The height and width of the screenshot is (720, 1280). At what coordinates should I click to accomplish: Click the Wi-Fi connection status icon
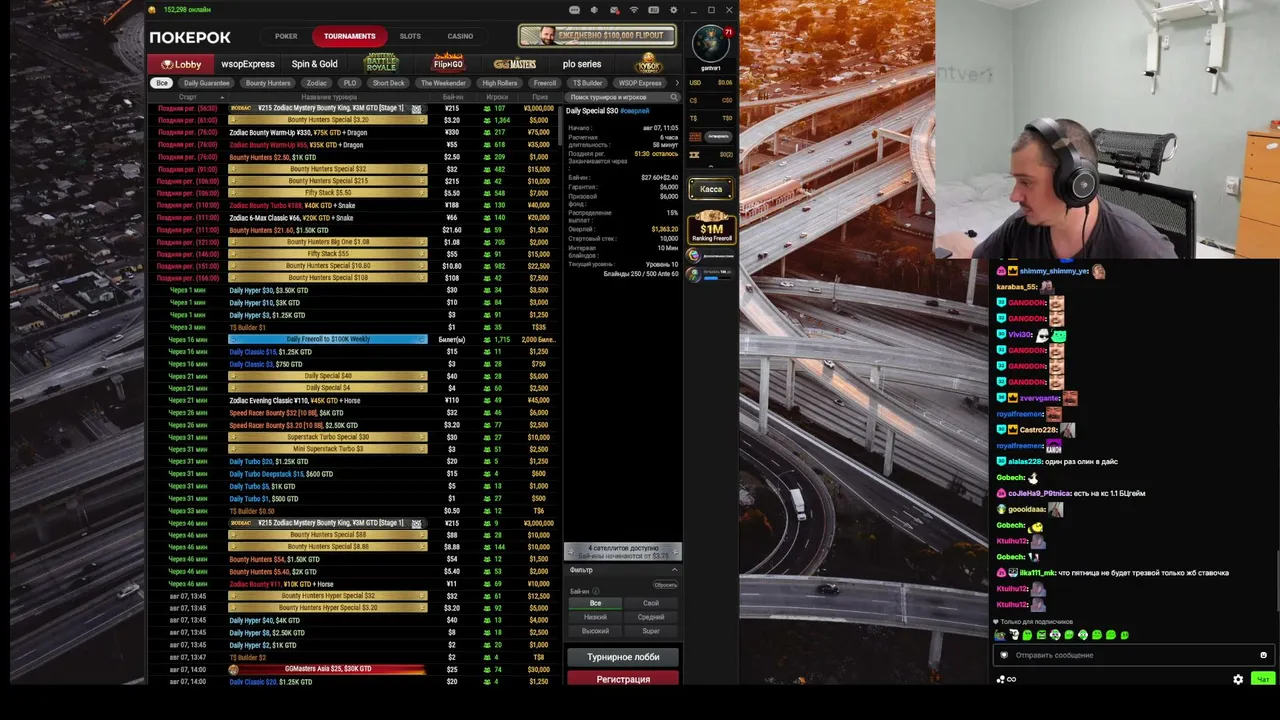(x=634, y=10)
